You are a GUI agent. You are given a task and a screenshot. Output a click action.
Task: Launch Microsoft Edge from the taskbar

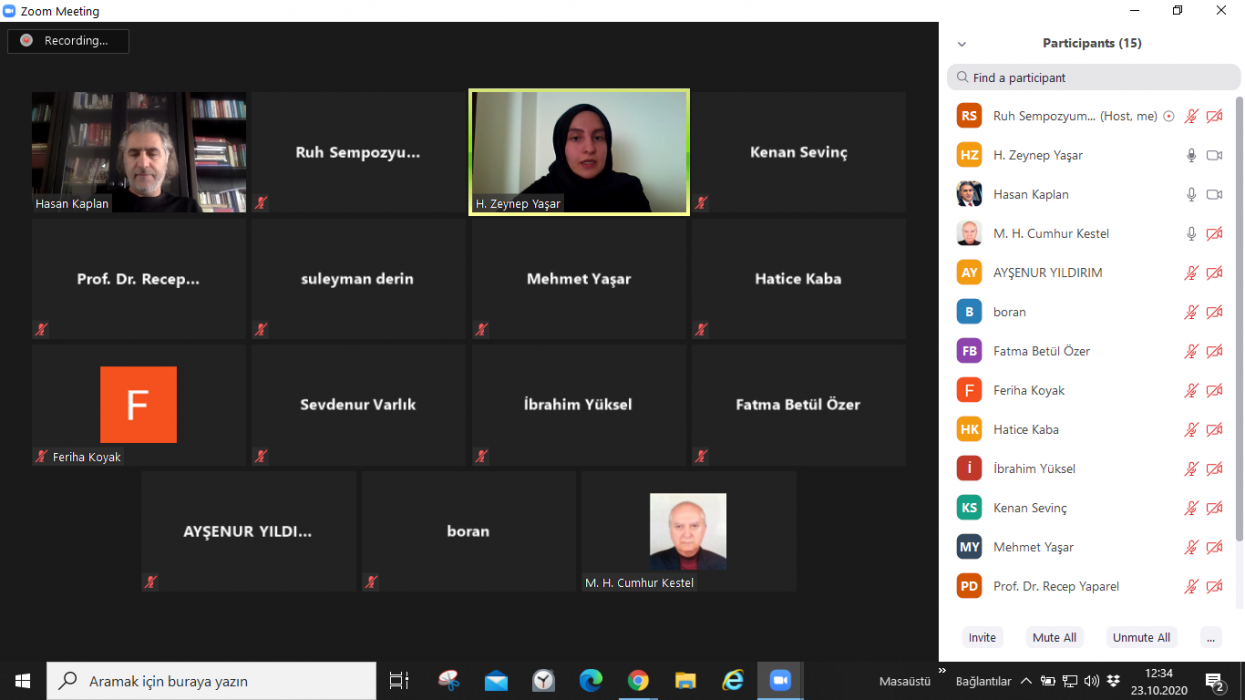click(x=591, y=681)
